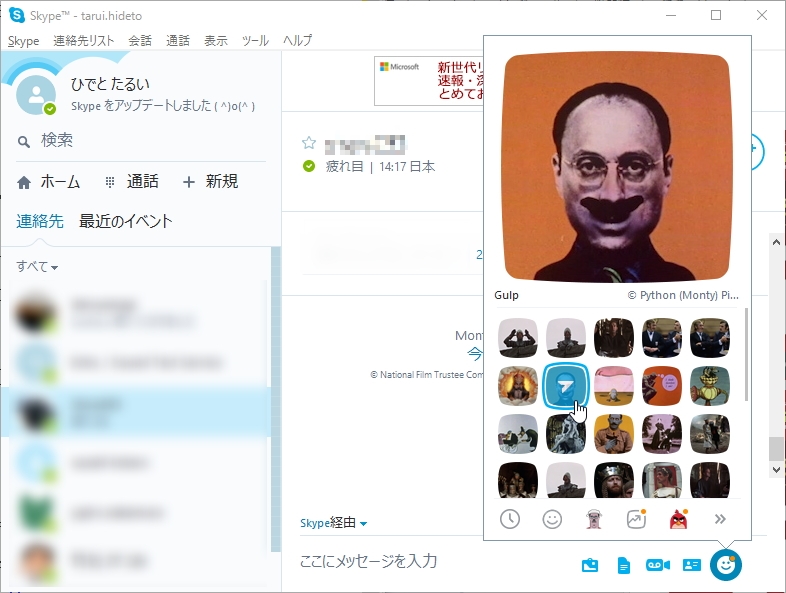Click the chat scrollbar up arrow
Viewport: 786px width, 593px height.
(x=776, y=242)
